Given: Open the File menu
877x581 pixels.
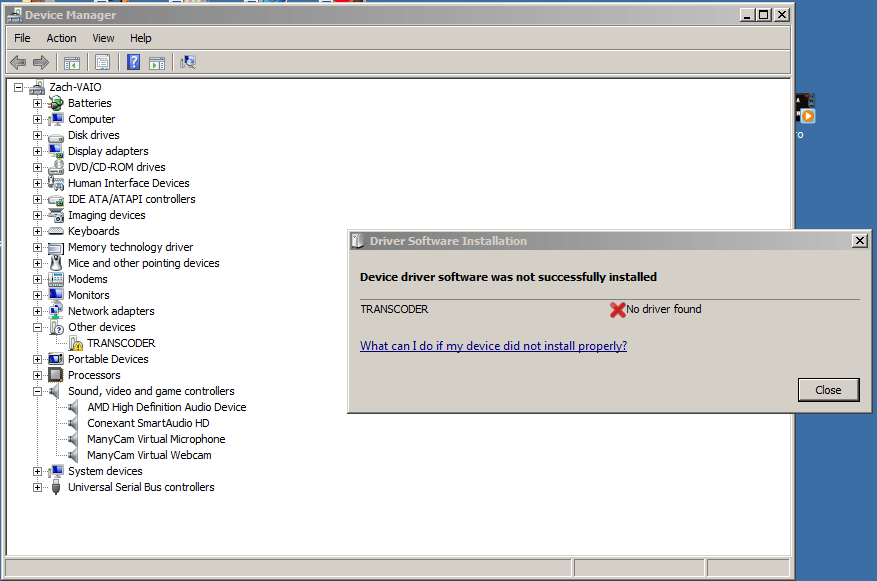Looking at the screenshot, I should point(22,38).
